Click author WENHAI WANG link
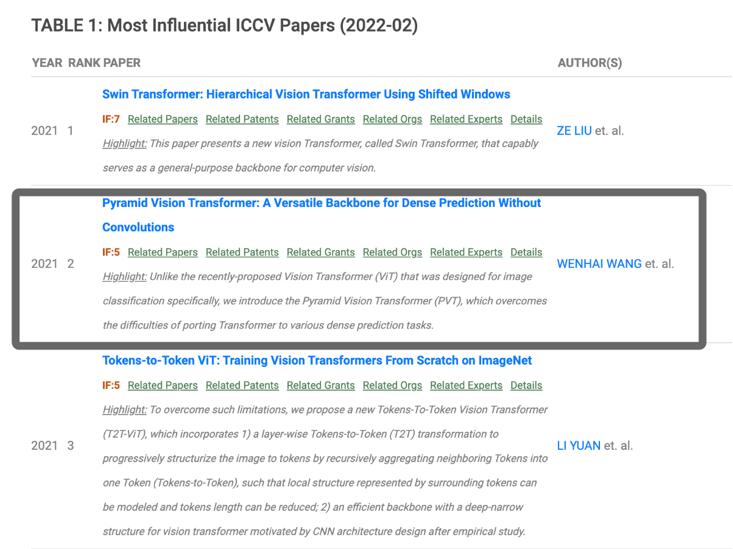 click(599, 264)
